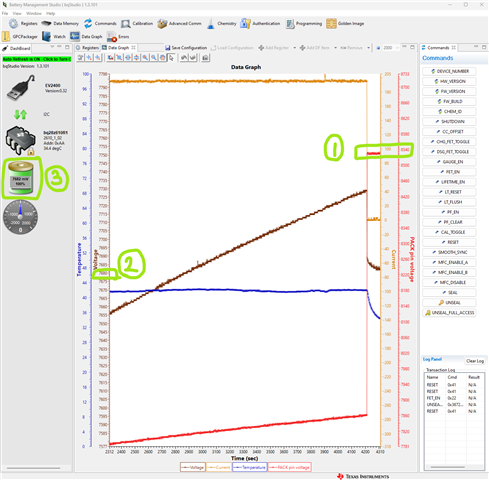Launch the Calibration tool
Screen dimensions: 489x480
point(137,24)
